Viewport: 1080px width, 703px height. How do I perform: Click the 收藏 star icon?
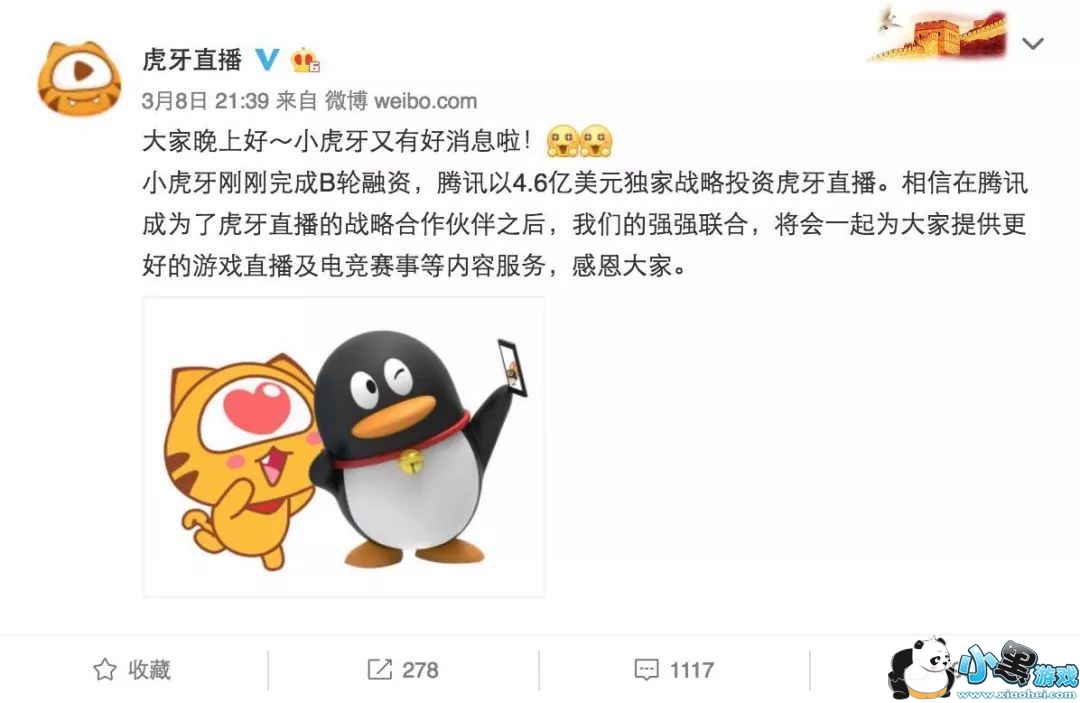coord(105,669)
